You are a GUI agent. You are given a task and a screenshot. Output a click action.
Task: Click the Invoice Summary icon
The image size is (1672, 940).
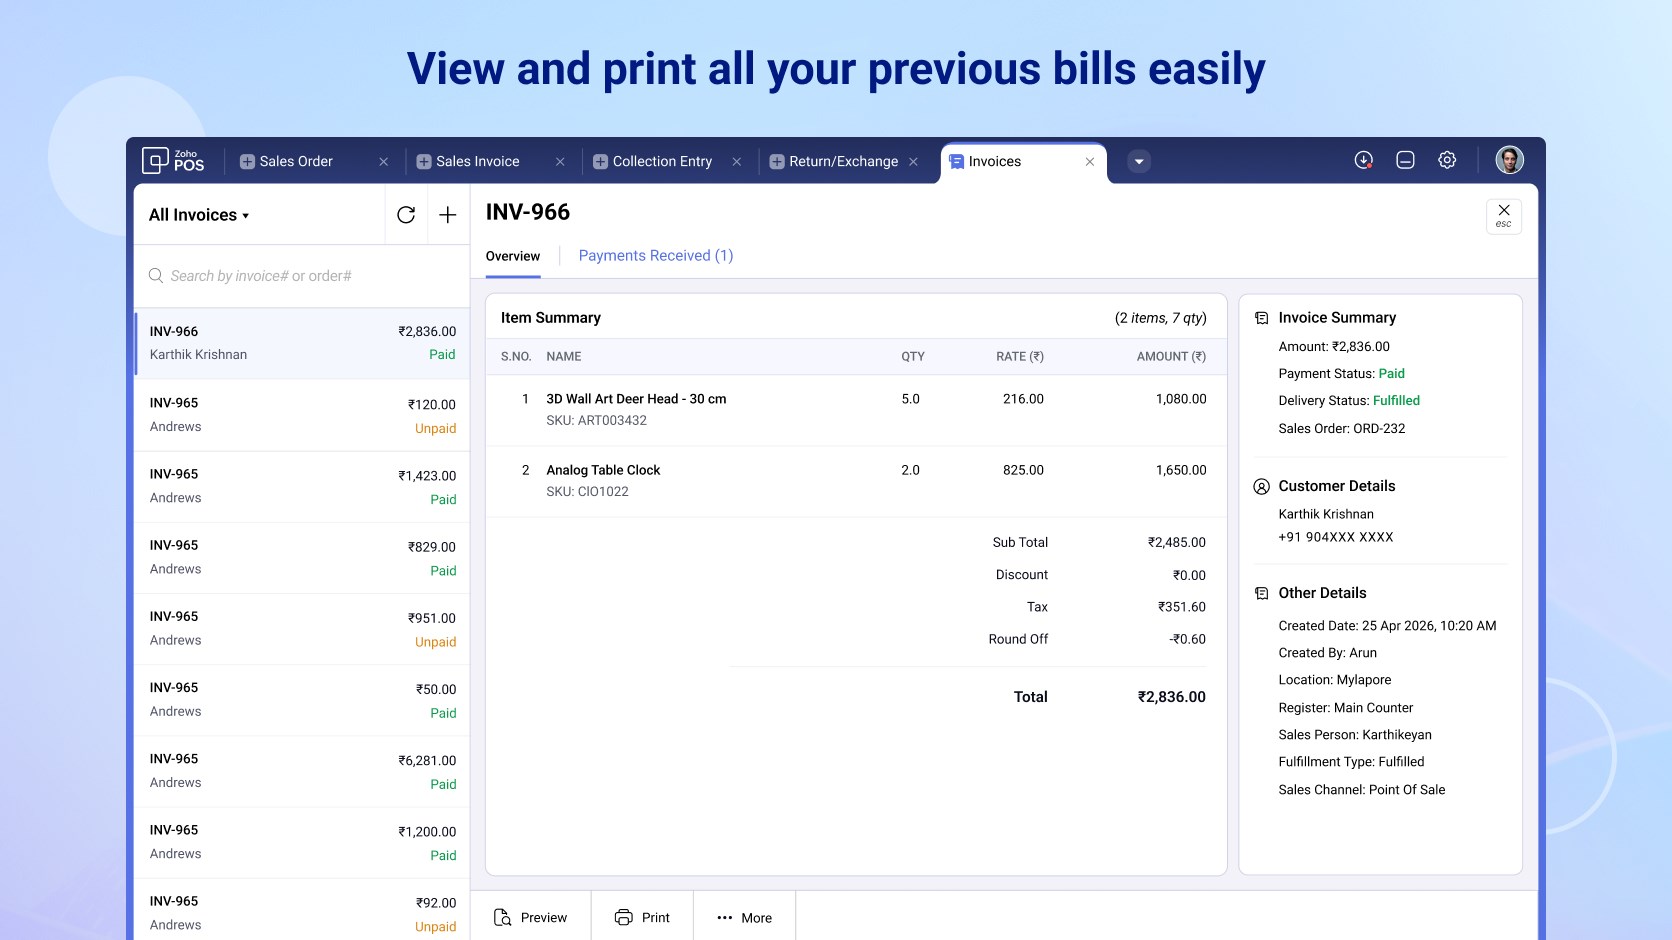pyautogui.click(x=1262, y=318)
